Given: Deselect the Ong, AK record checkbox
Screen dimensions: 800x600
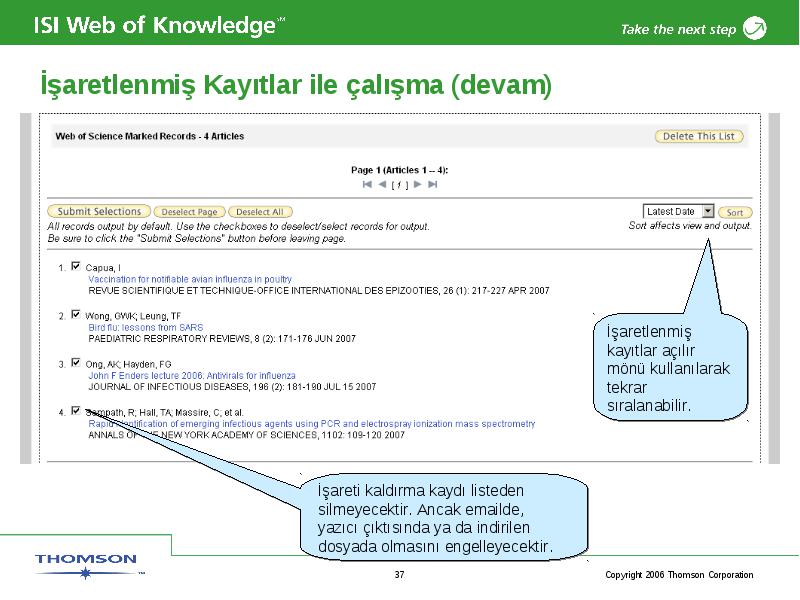Looking at the screenshot, I should pos(76,362).
